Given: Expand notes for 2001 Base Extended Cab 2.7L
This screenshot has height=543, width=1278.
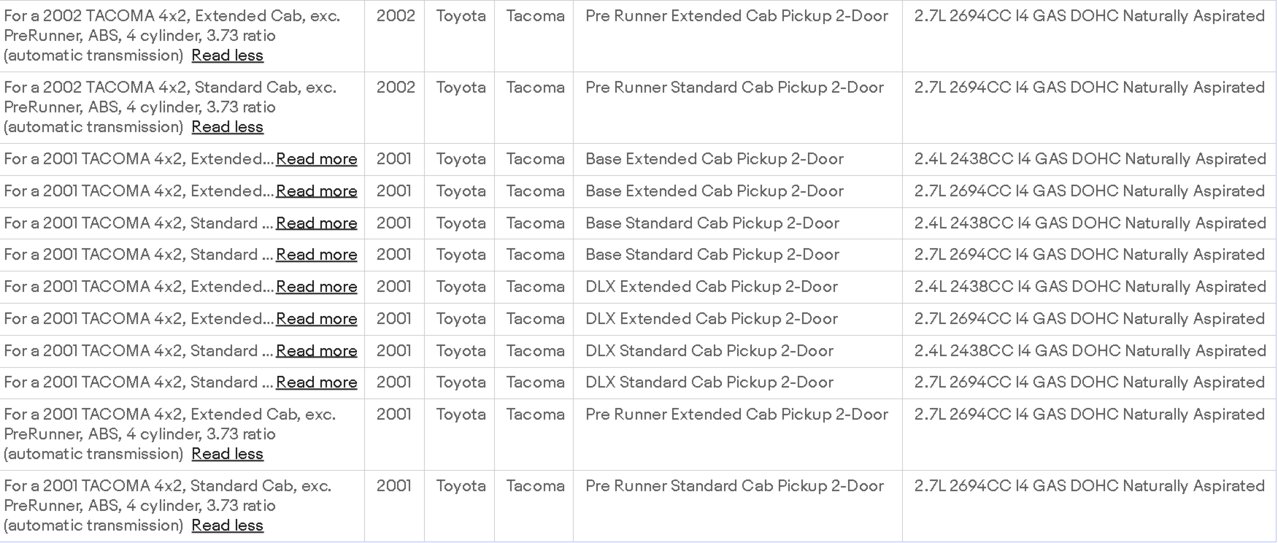Looking at the screenshot, I should coord(316,191).
